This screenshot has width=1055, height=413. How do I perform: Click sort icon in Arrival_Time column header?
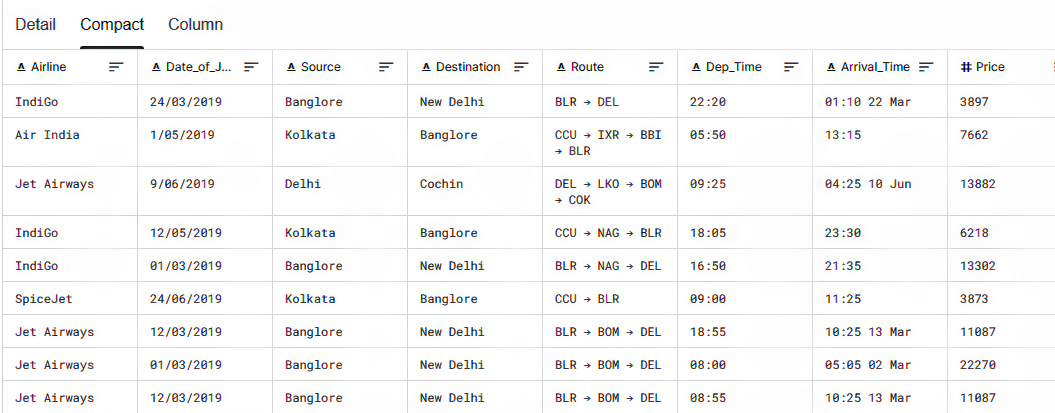click(926, 67)
